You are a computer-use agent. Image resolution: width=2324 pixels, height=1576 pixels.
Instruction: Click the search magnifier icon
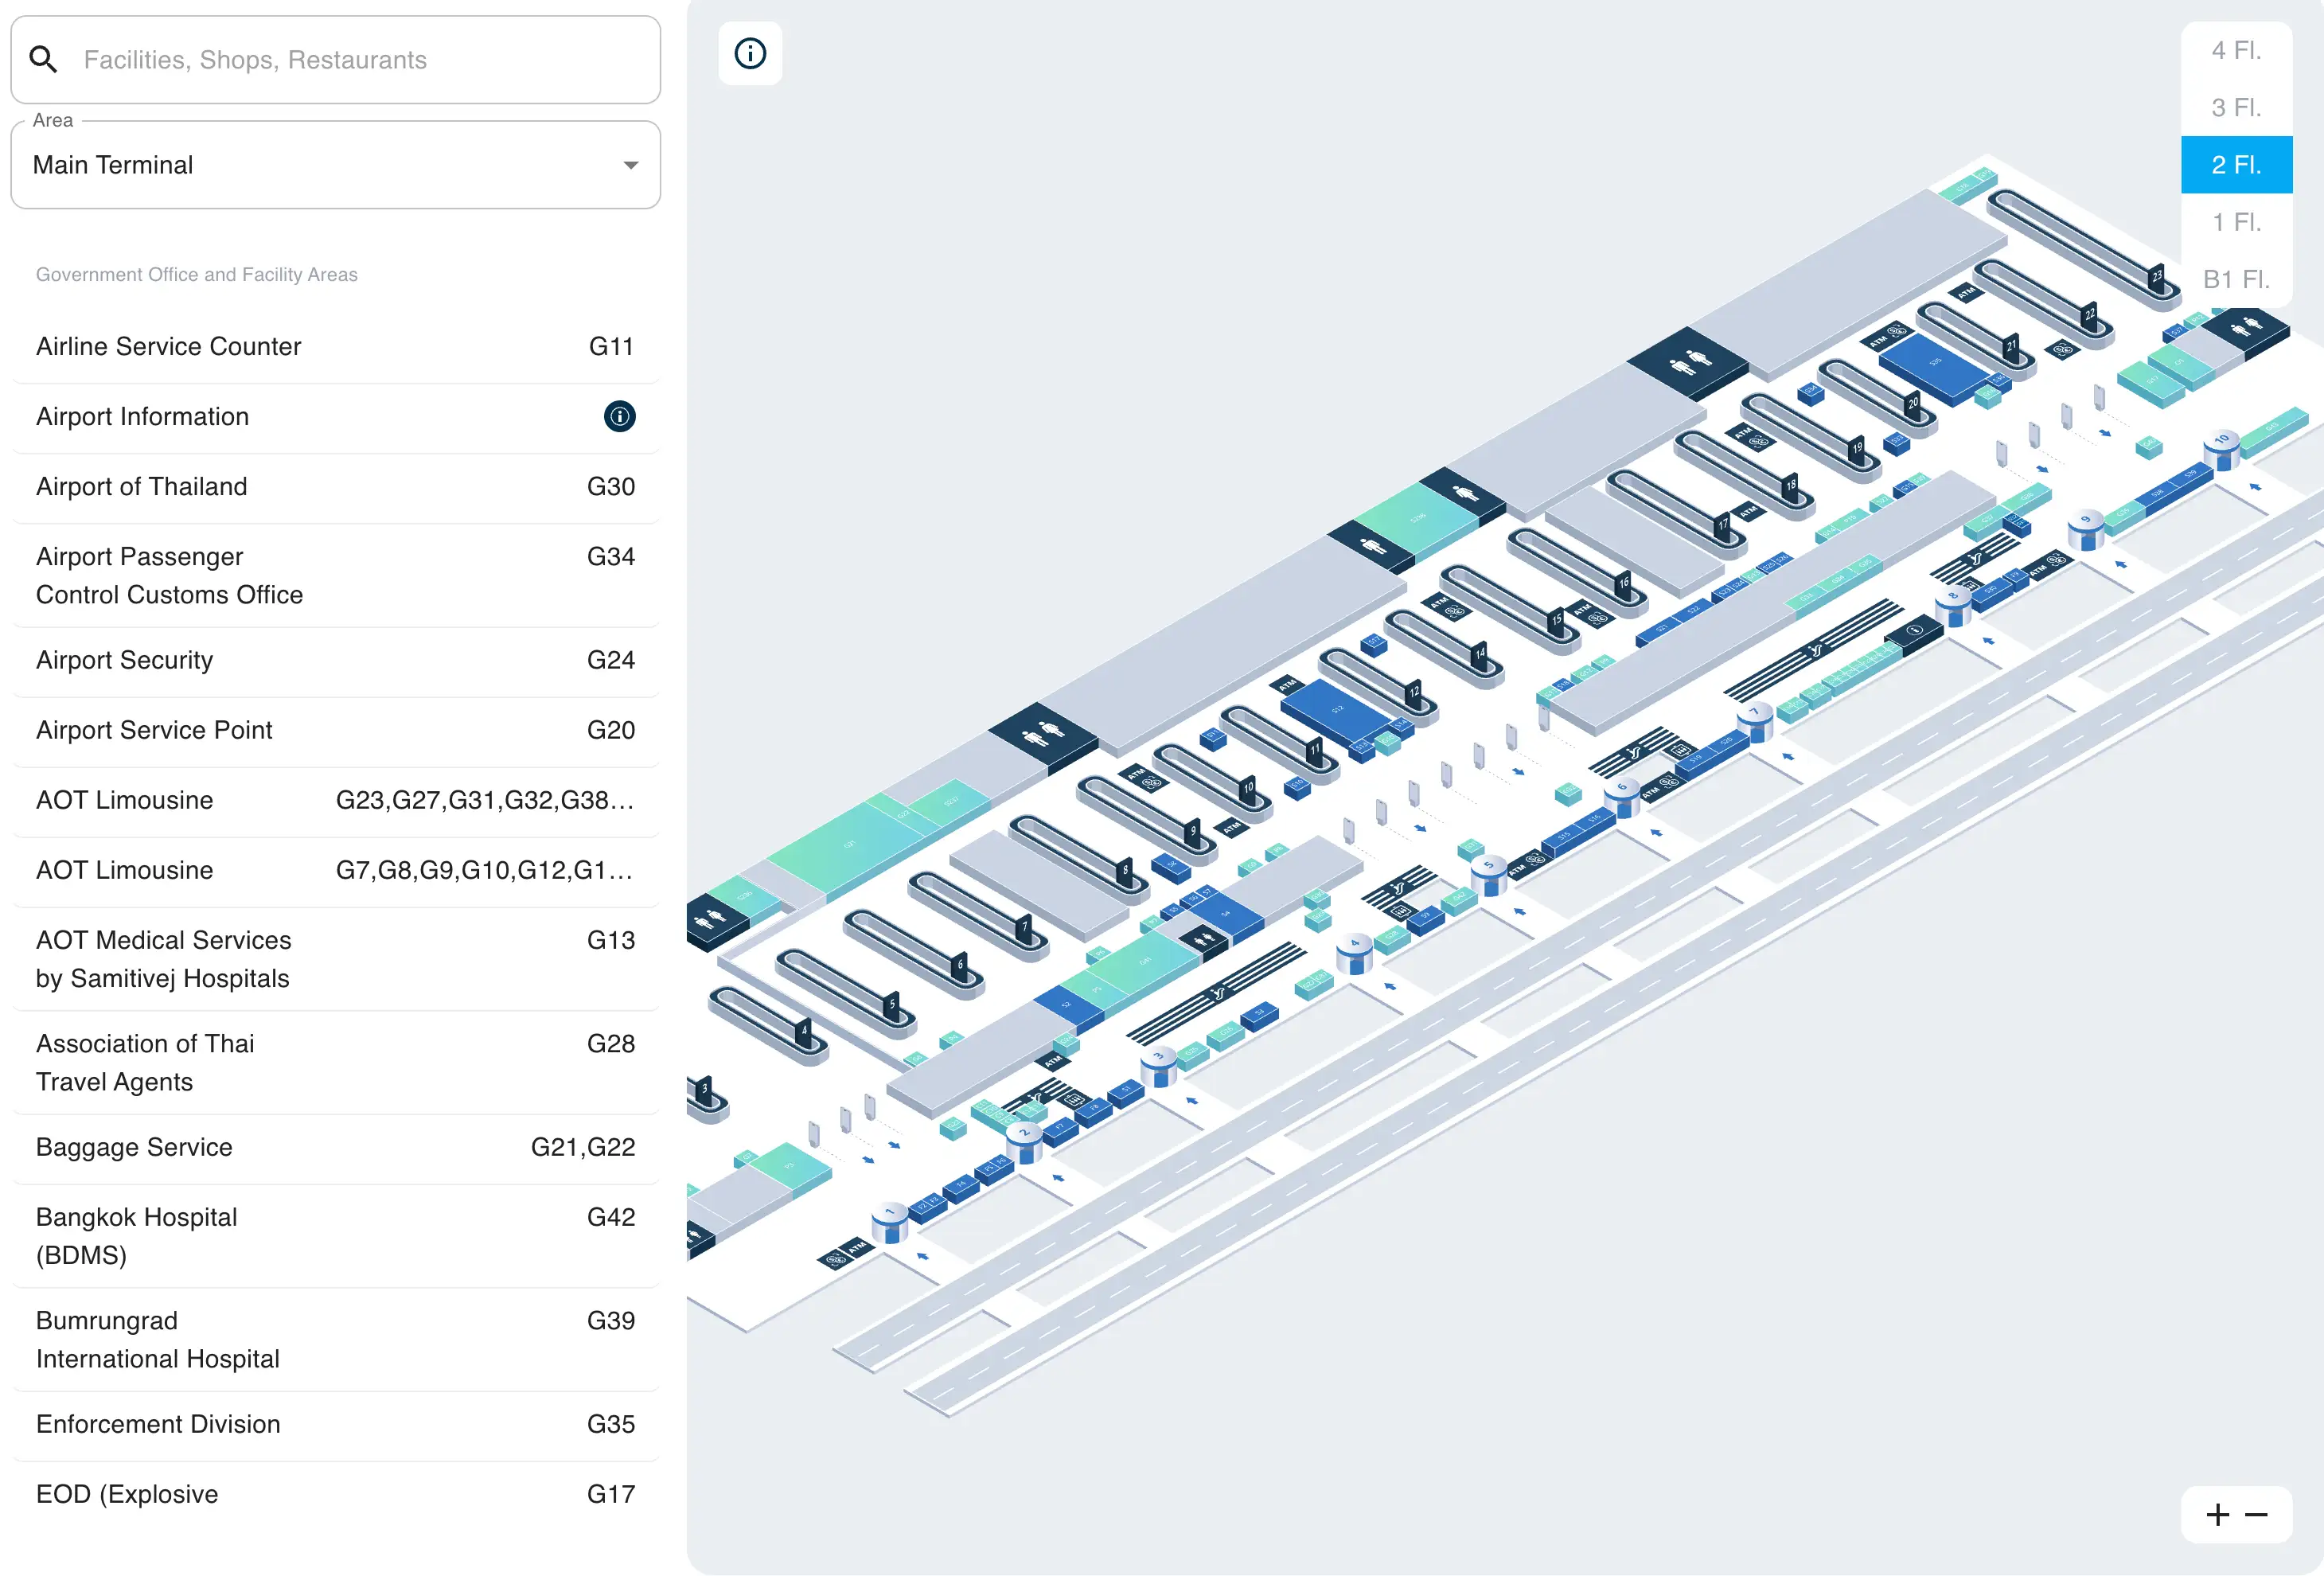[x=43, y=58]
